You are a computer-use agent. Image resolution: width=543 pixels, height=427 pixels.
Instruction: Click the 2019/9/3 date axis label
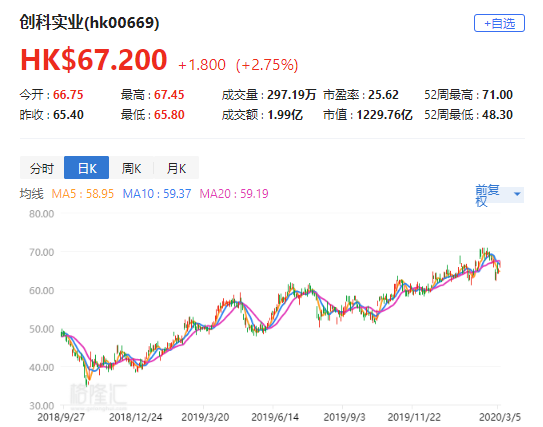click(344, 417)
